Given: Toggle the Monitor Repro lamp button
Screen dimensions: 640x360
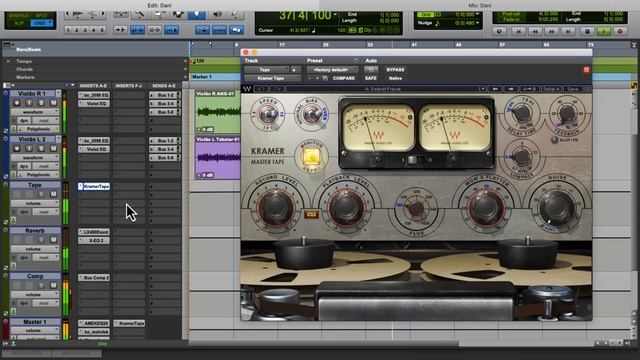Looking at the screenshot, I should click(x=311, y=158).
